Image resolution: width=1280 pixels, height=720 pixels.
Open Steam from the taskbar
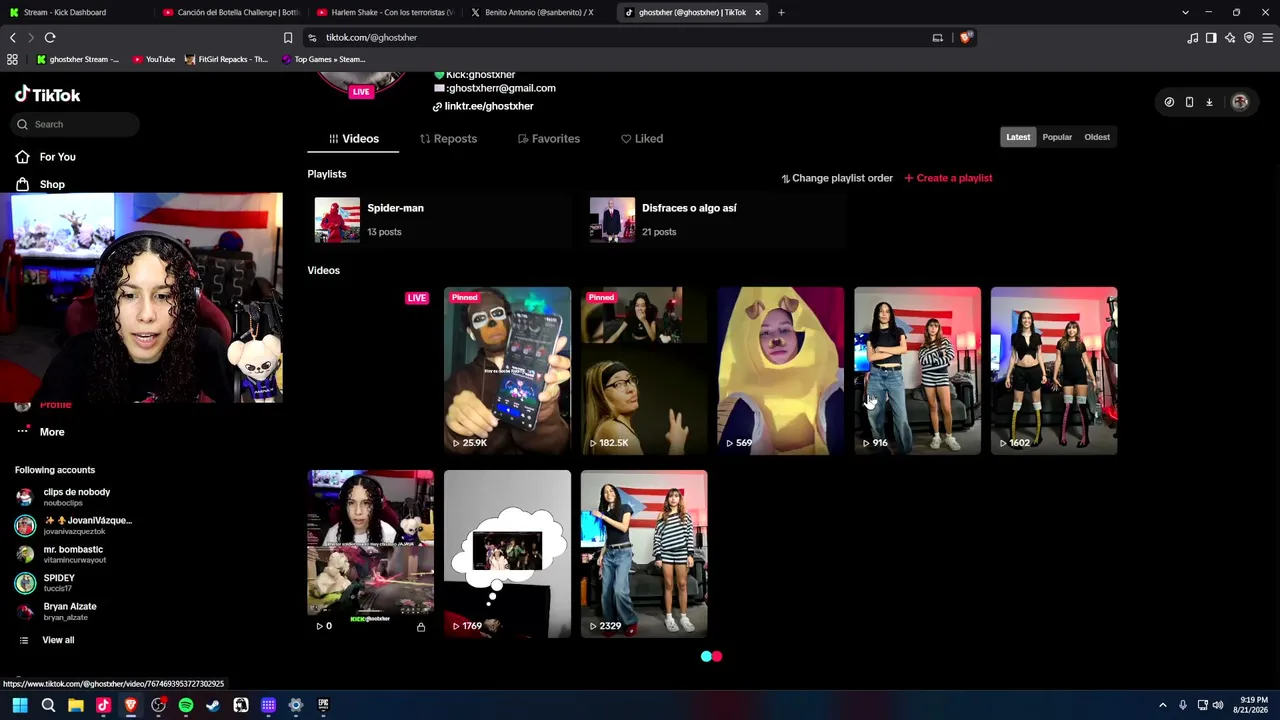213,705
